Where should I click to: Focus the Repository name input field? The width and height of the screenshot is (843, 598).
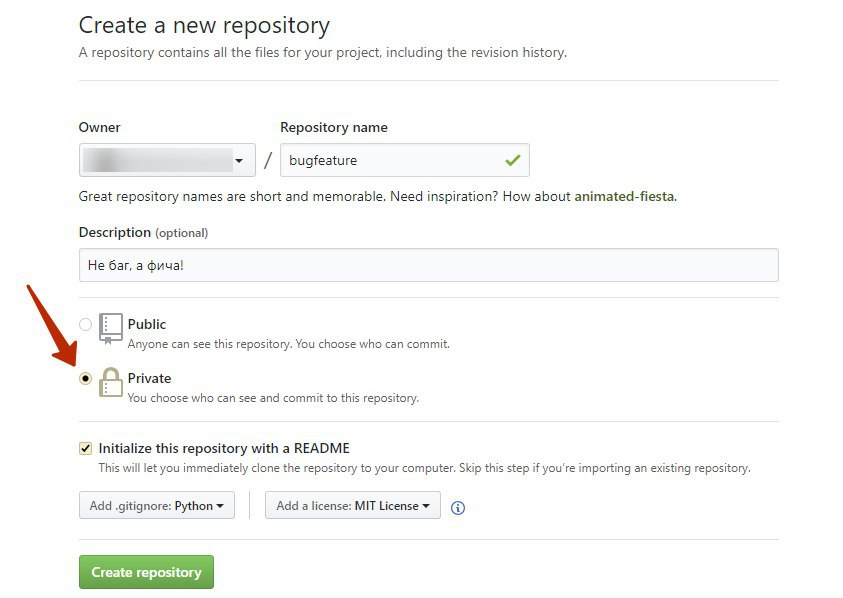point(390,160)
